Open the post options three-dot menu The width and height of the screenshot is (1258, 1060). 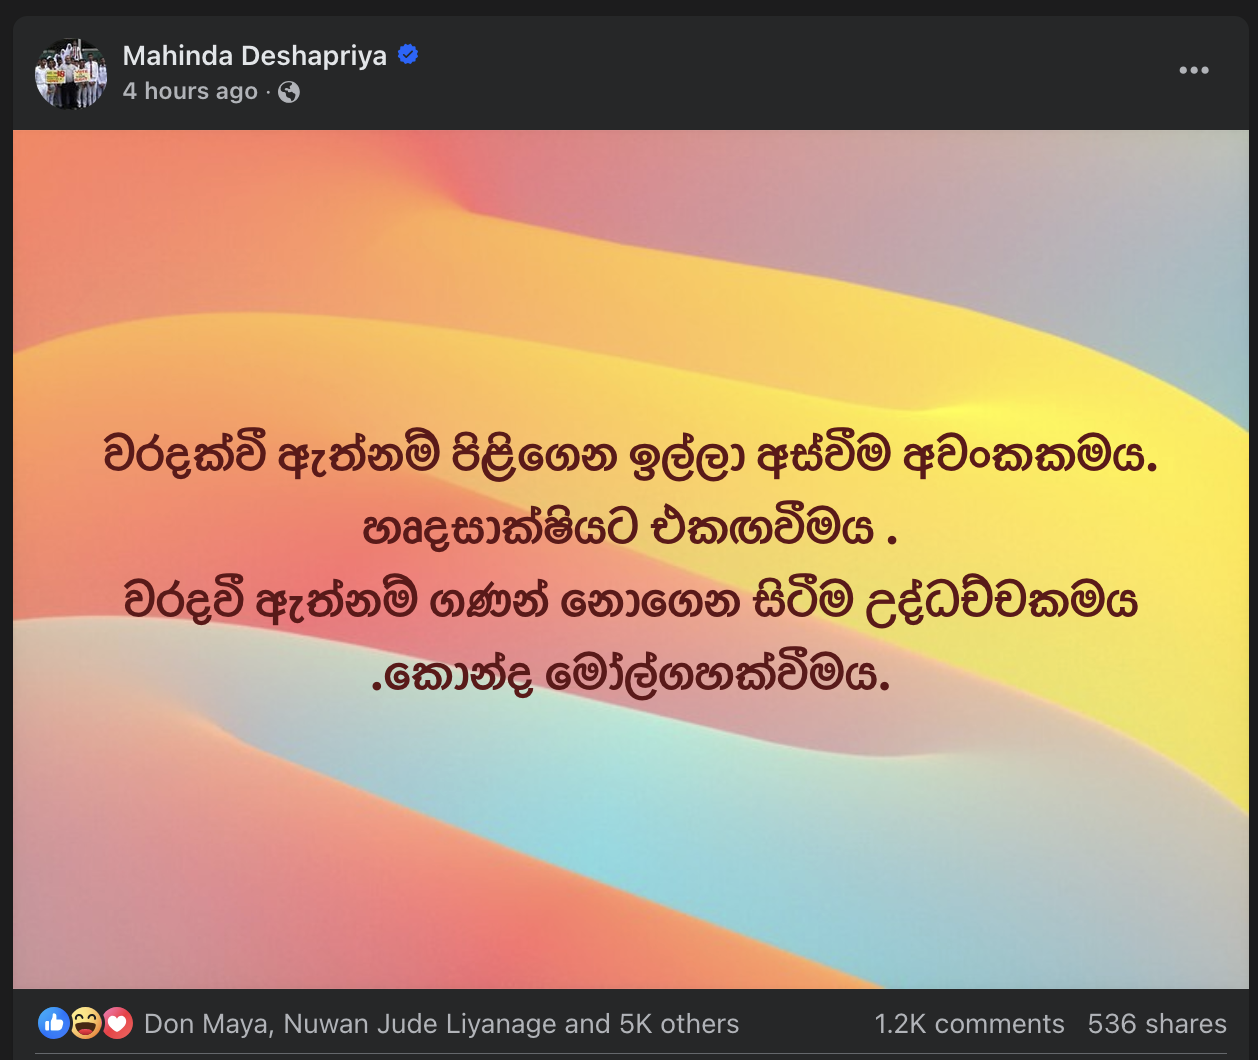(x=1194, y=71)
